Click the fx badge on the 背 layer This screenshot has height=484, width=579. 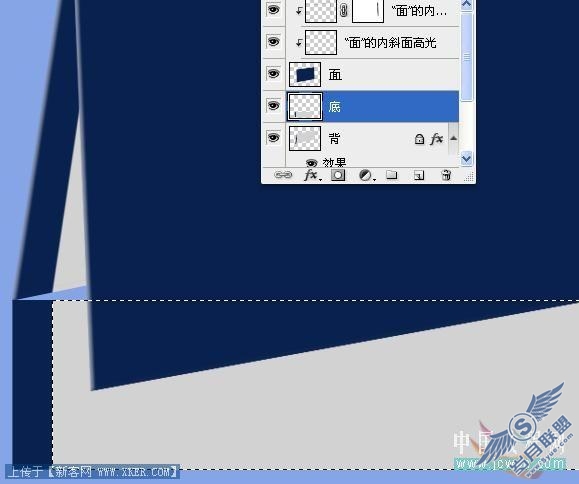(436, 139)
